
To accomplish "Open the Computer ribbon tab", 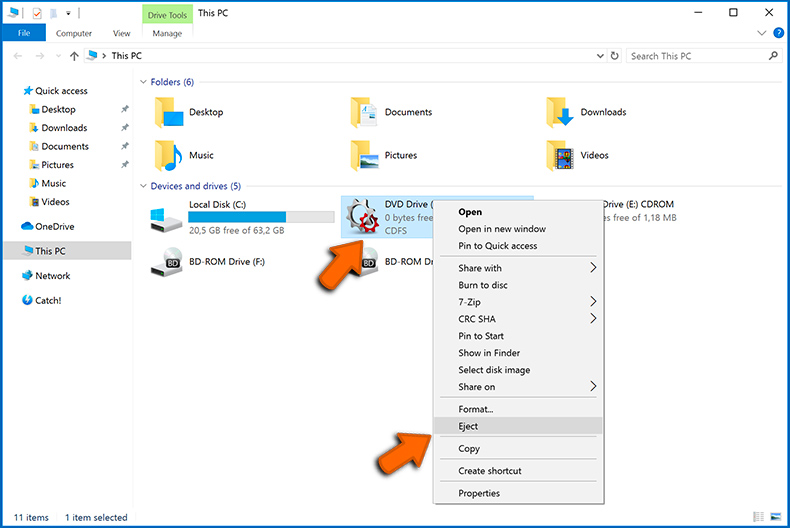I will pos(74,33).
